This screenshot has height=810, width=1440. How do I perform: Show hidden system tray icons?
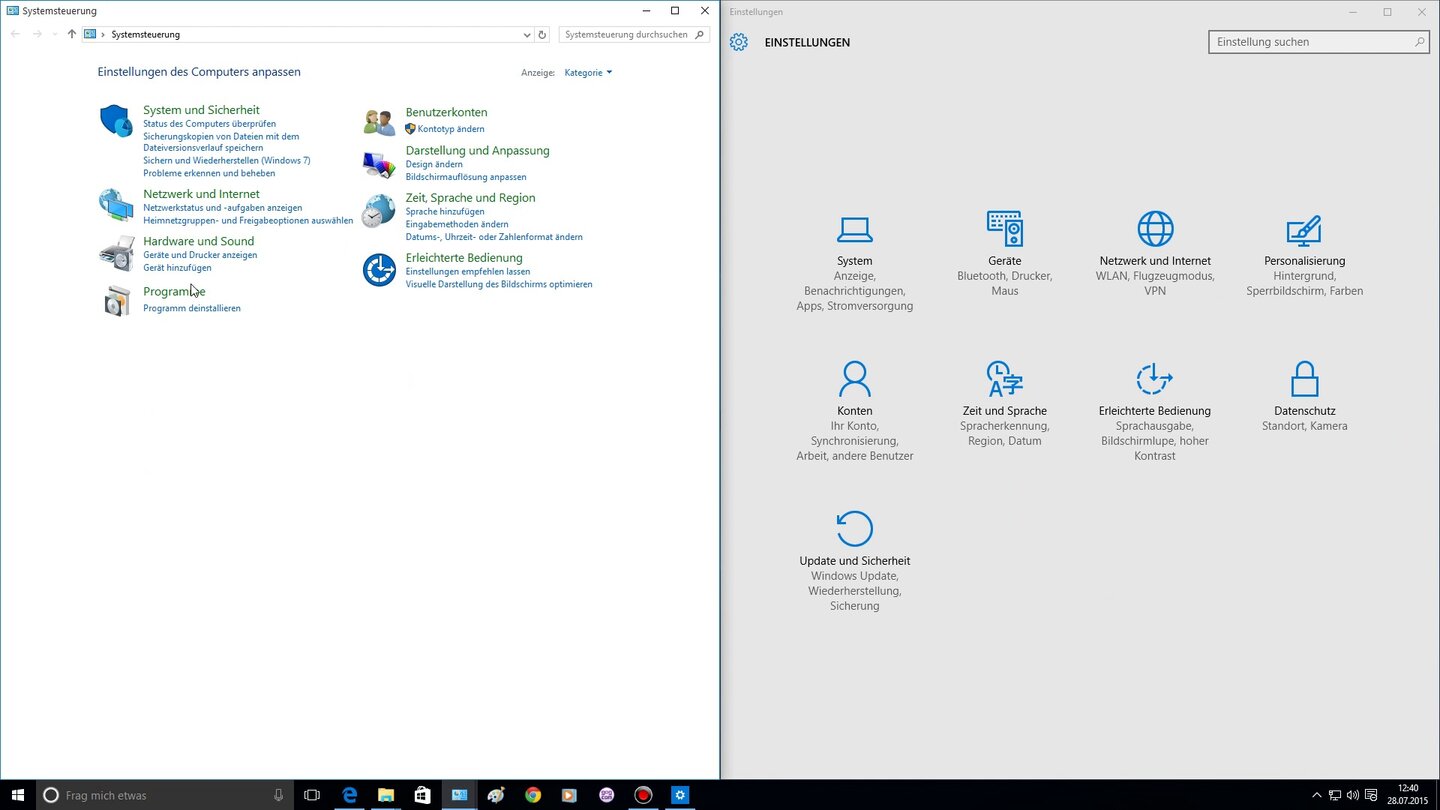[1316, 795]
